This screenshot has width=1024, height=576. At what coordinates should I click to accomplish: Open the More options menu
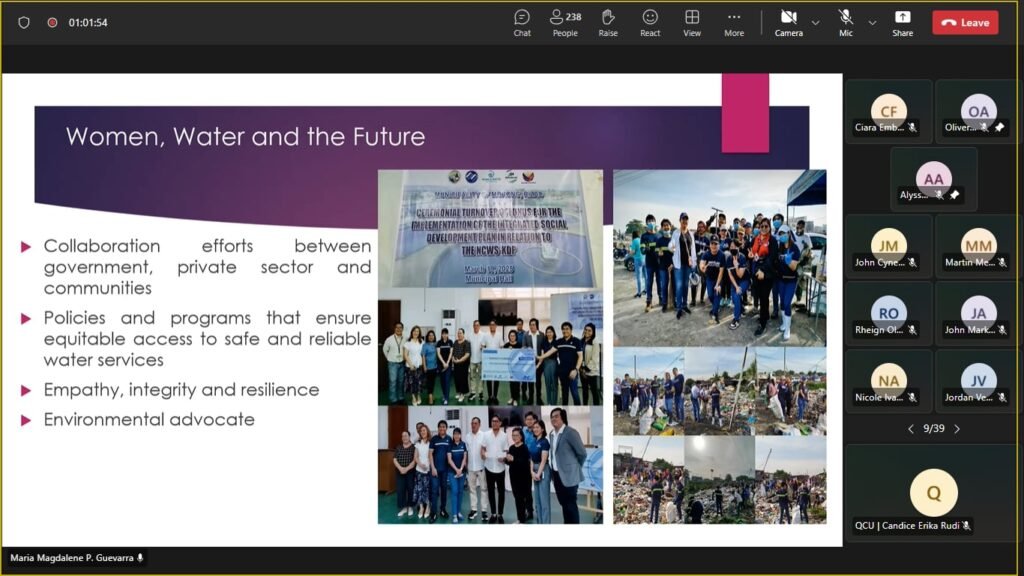[734, 22]
